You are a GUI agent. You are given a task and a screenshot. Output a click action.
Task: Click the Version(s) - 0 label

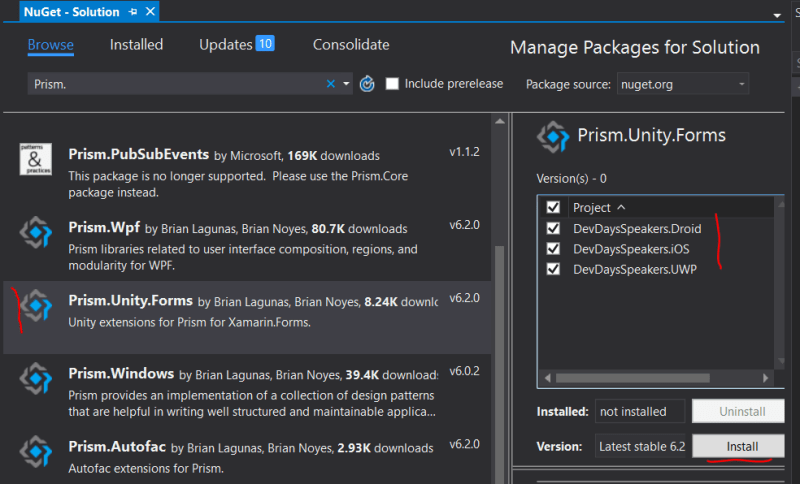point(571,179)
